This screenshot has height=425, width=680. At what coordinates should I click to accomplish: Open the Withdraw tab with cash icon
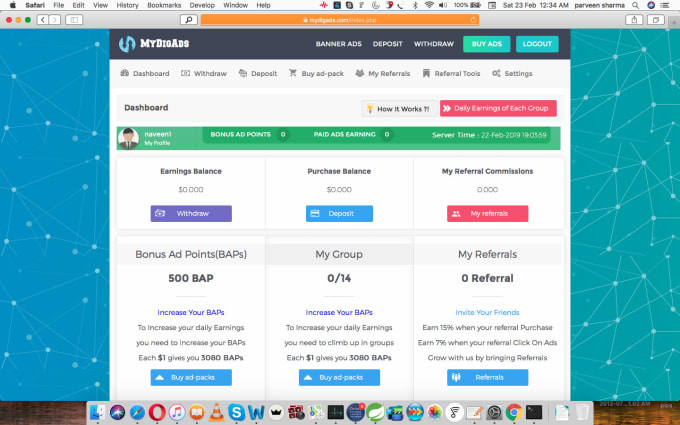(204, 73)
